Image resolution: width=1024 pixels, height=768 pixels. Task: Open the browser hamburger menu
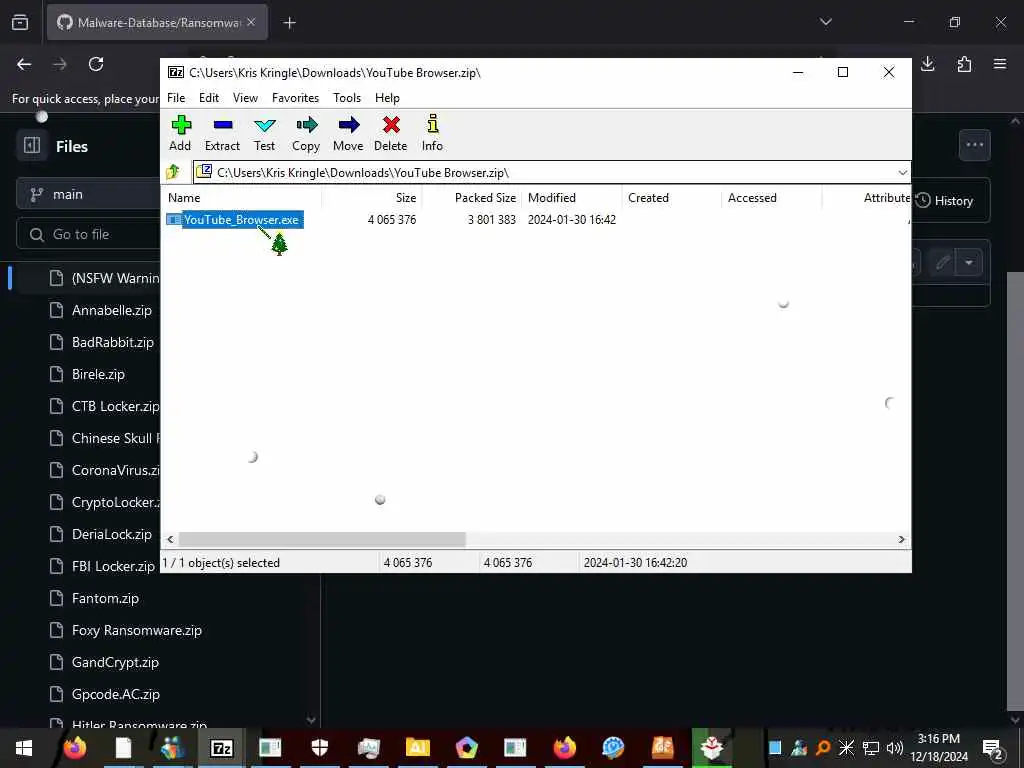tap(1000, 64)
